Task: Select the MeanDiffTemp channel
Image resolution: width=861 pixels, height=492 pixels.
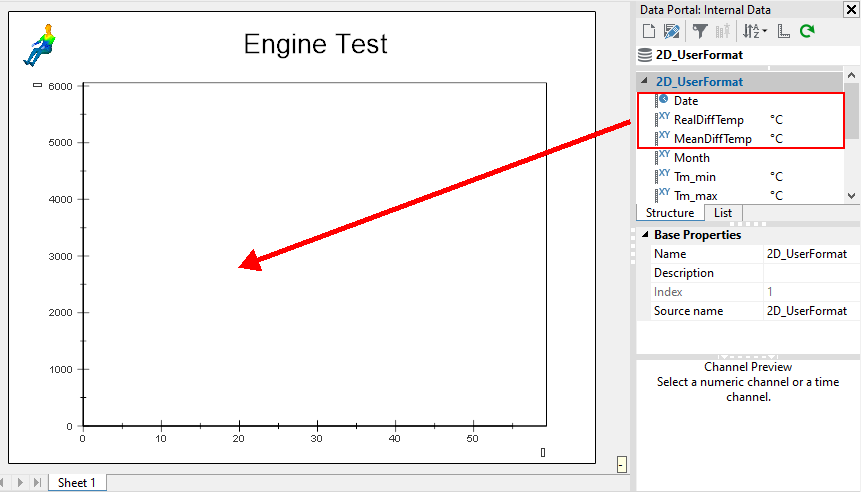Action: coord(712,139)
